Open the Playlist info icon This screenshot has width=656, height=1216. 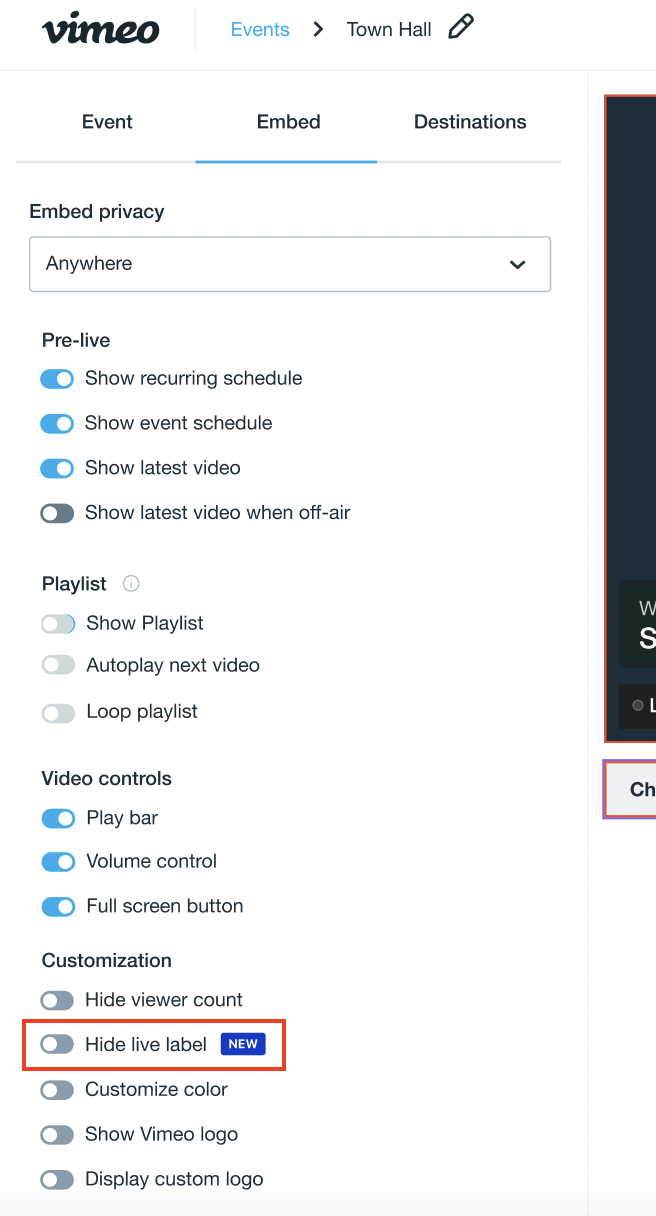(x=131, y=583)
